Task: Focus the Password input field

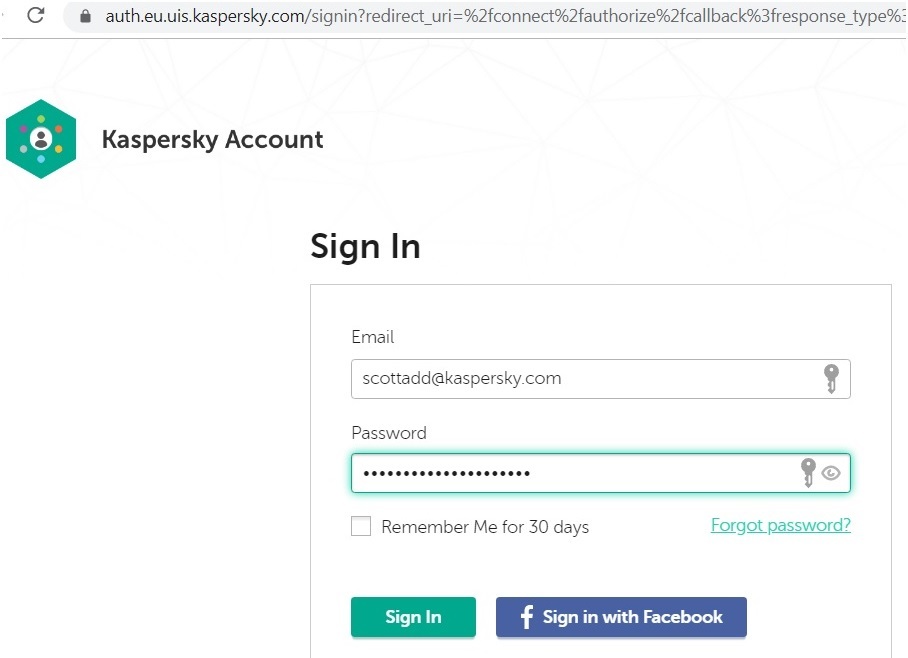Action: pos(601,473)
